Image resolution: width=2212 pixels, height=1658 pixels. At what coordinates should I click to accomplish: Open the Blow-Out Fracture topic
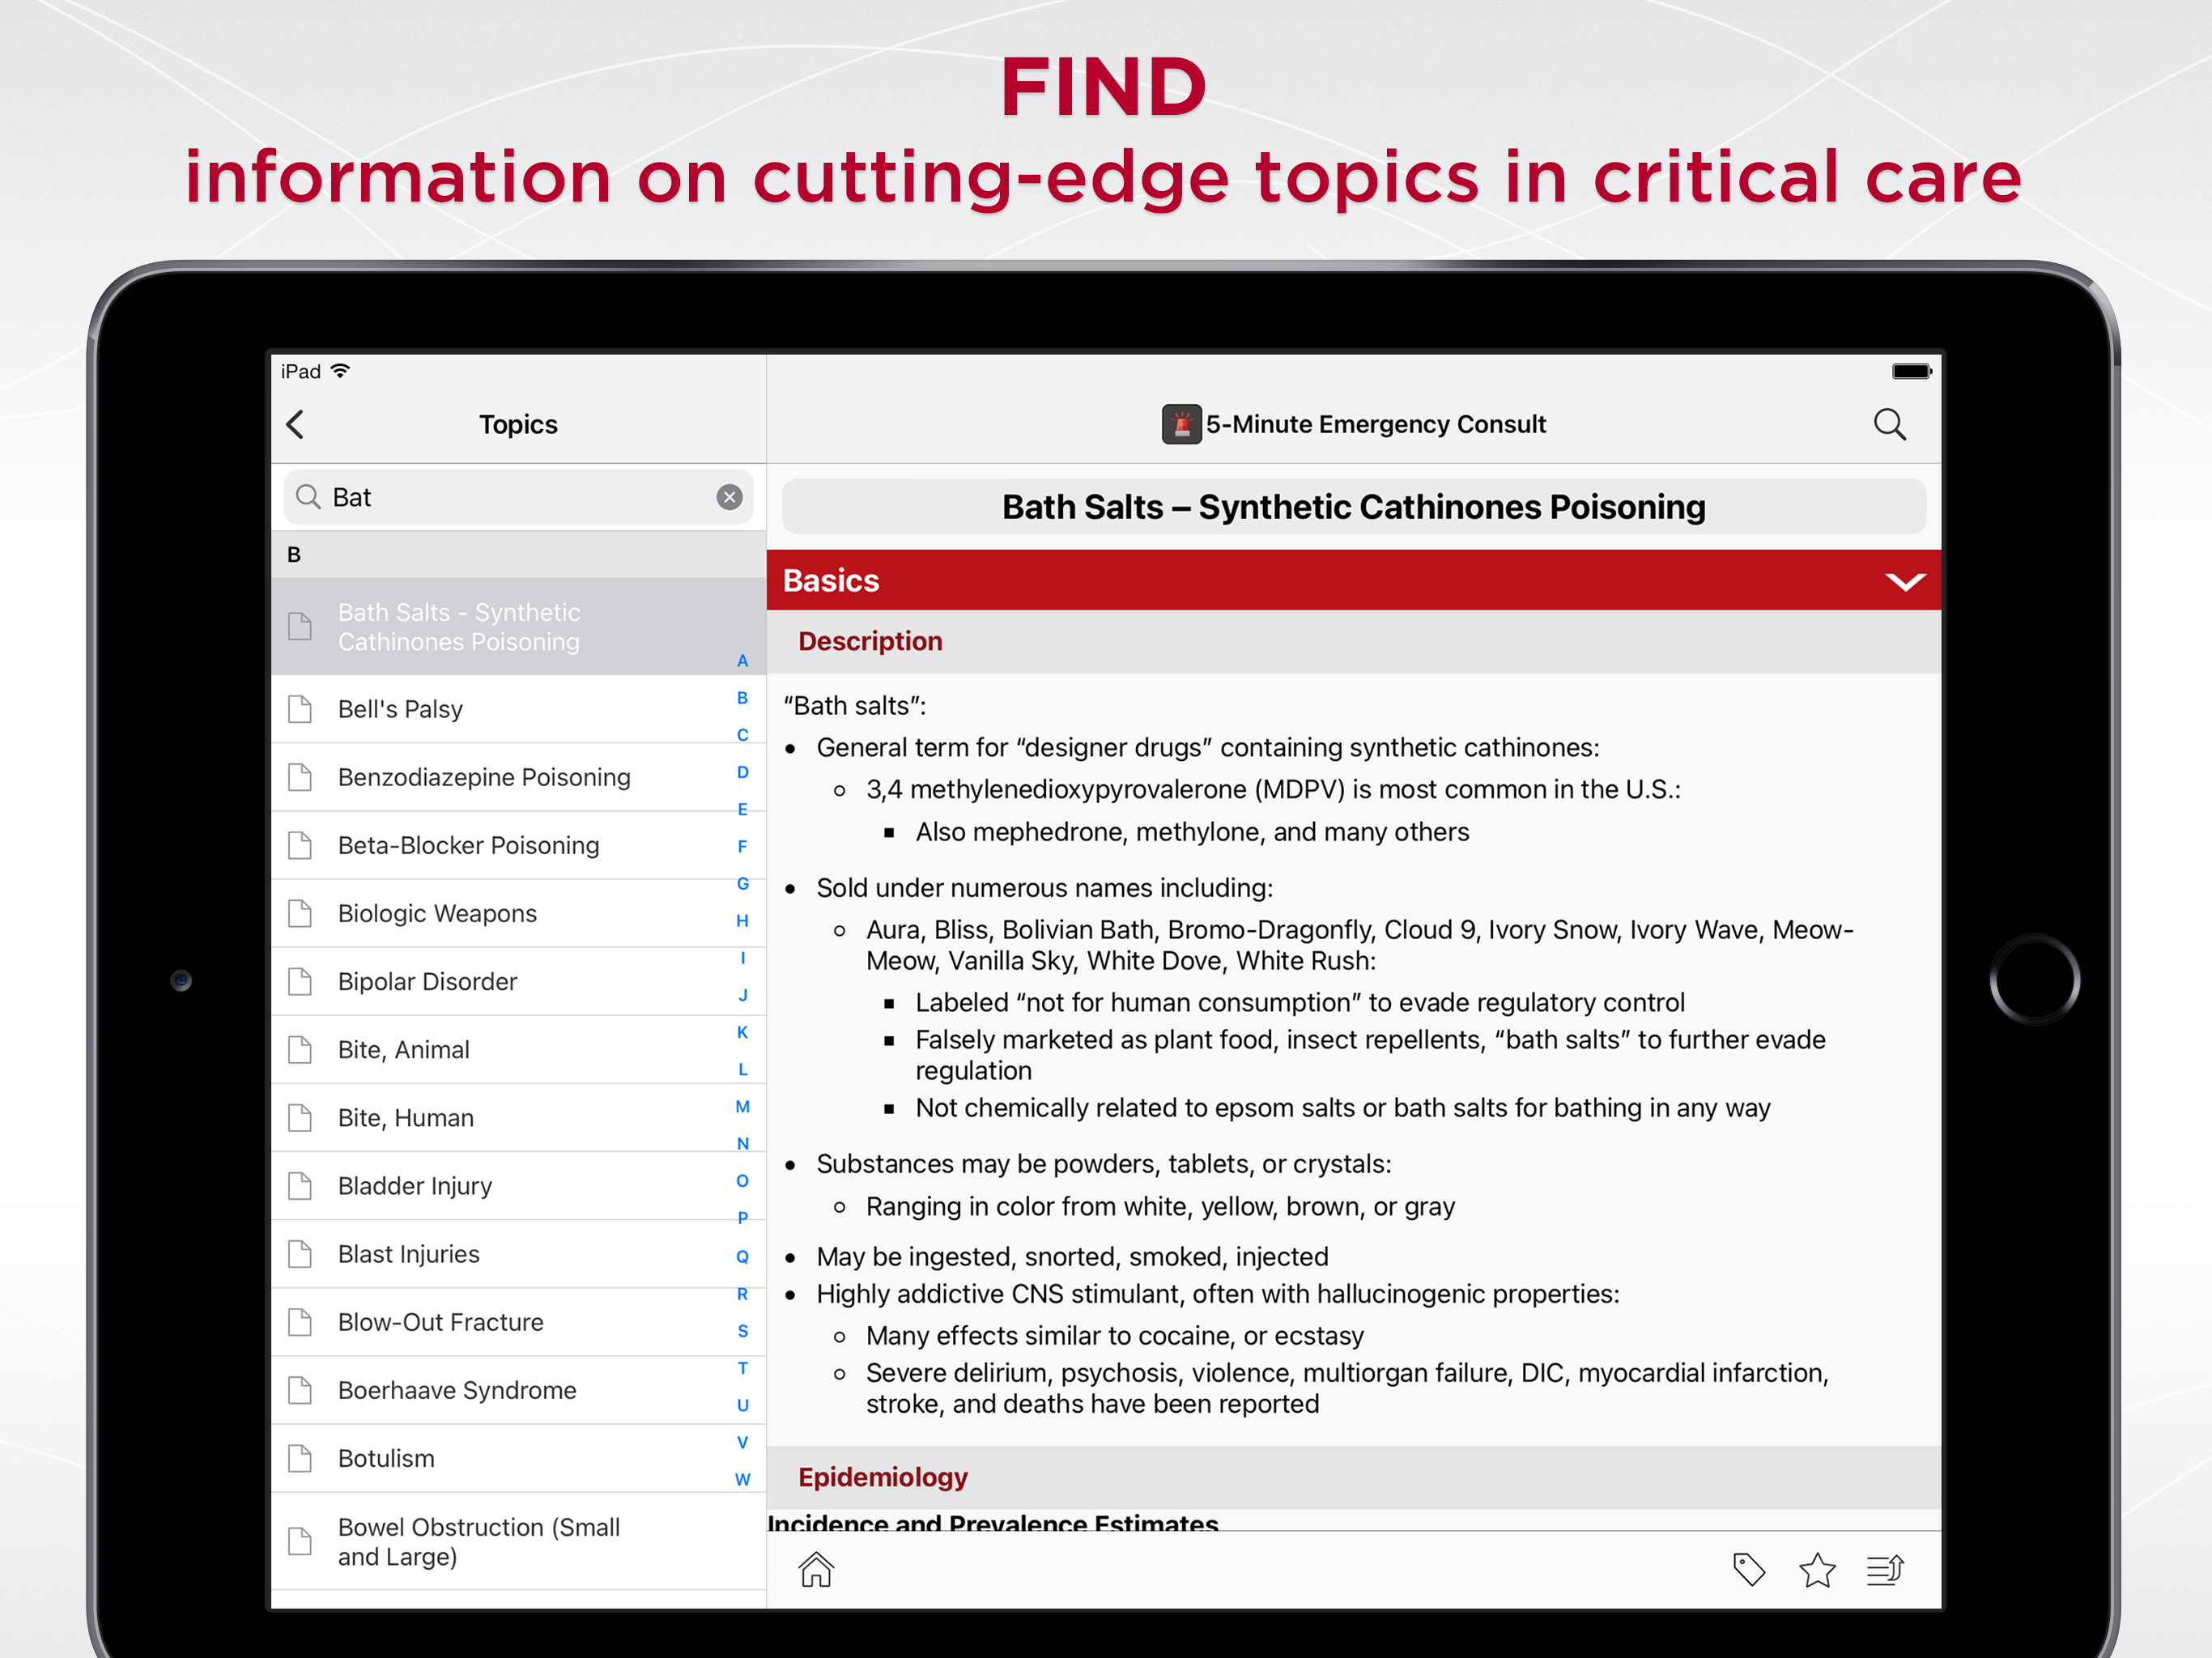(440, 1322)
